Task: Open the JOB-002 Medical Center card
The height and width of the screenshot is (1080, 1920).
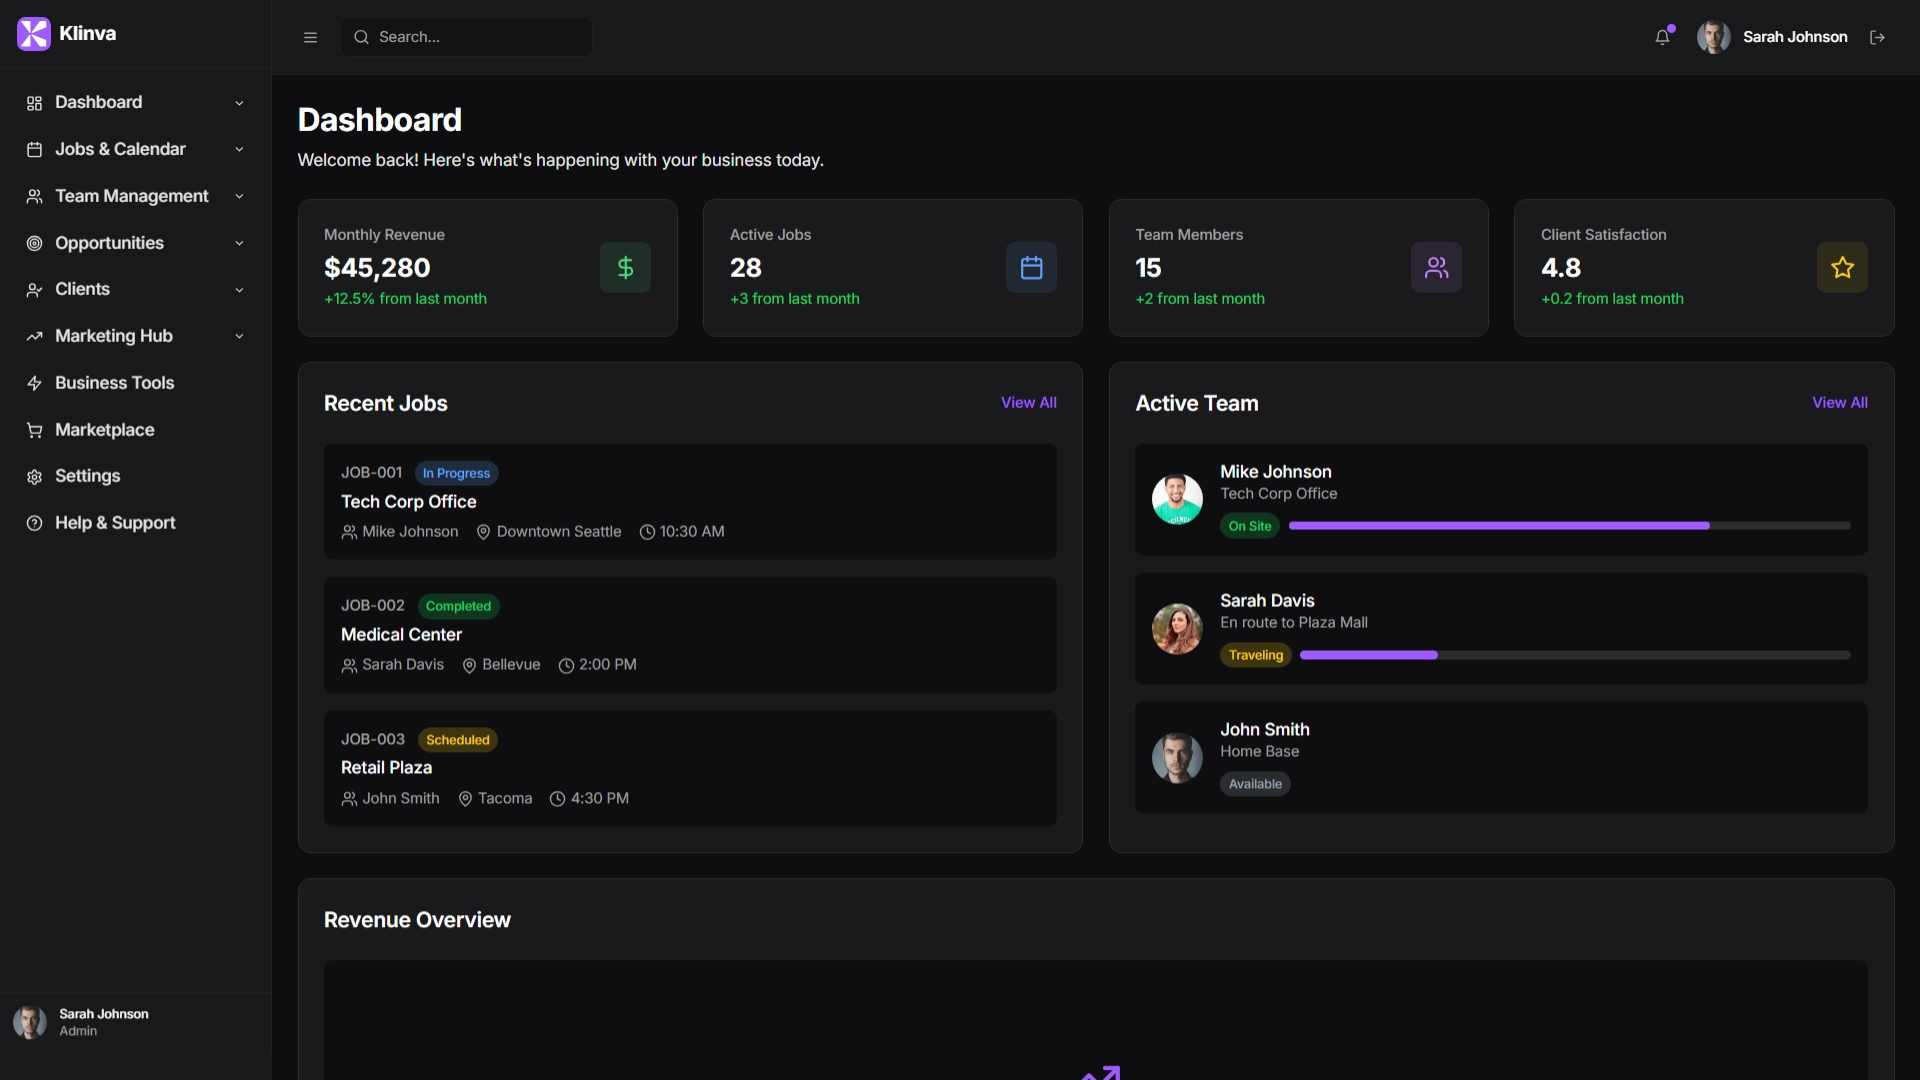Action: click(x=690, y=634)
